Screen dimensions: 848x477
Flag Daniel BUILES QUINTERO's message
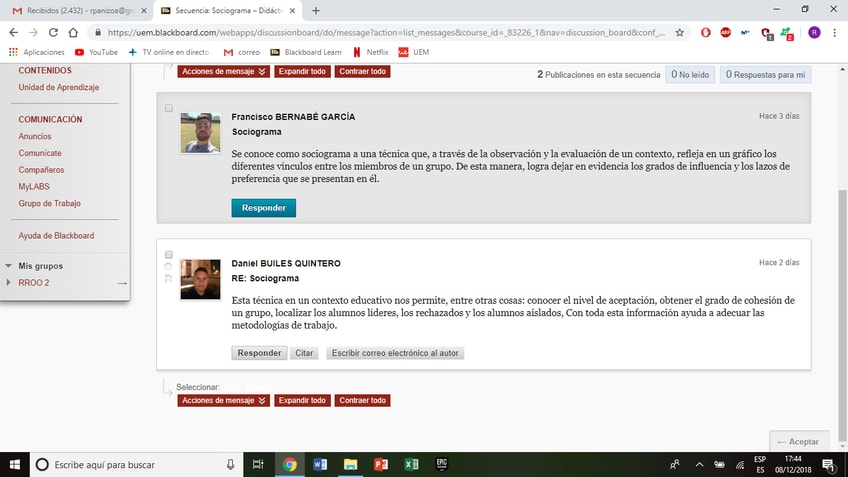click(x=169, y=278)
